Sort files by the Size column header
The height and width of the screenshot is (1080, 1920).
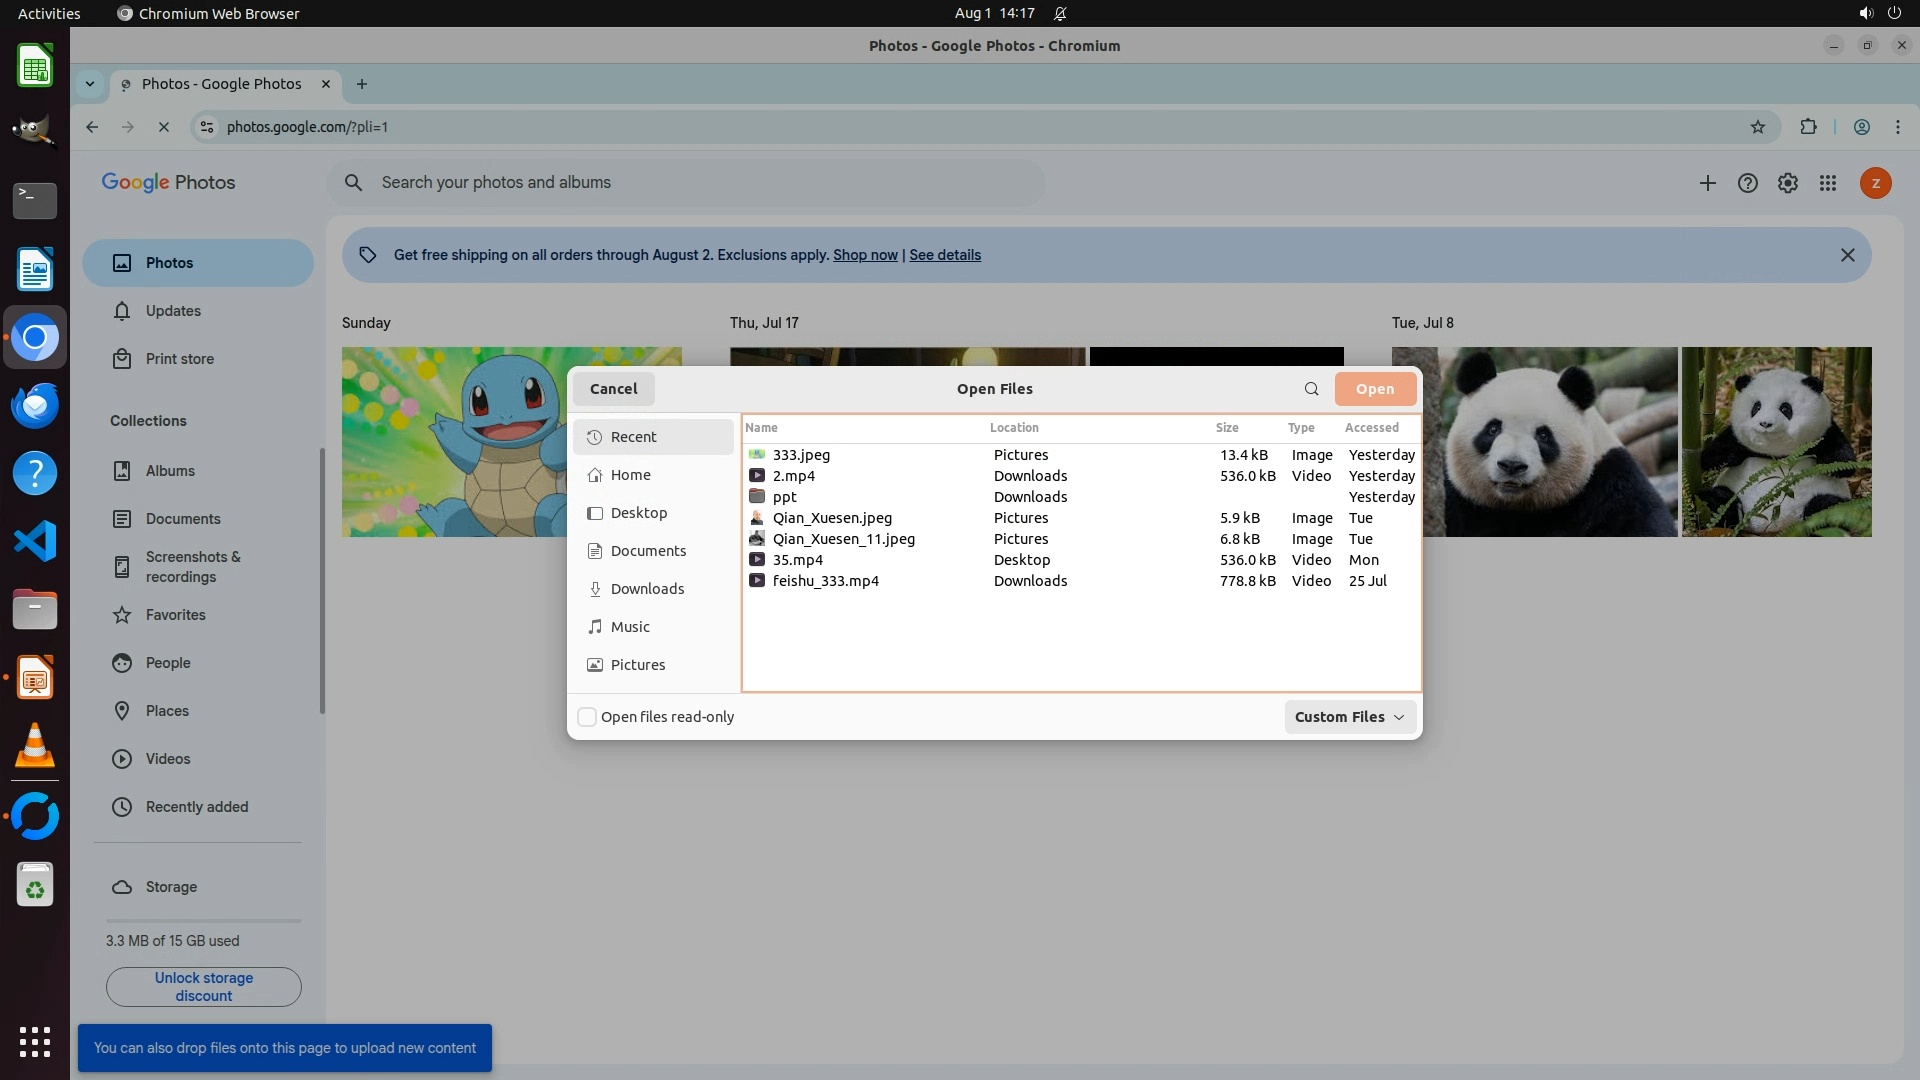tap(1227, 427)
